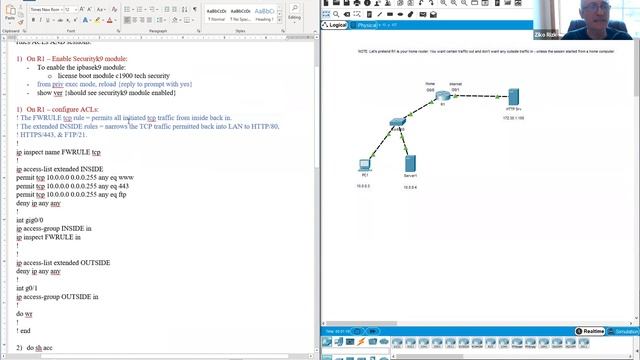Pick the Delete tool in Packet Tracer

pos(347,14)
